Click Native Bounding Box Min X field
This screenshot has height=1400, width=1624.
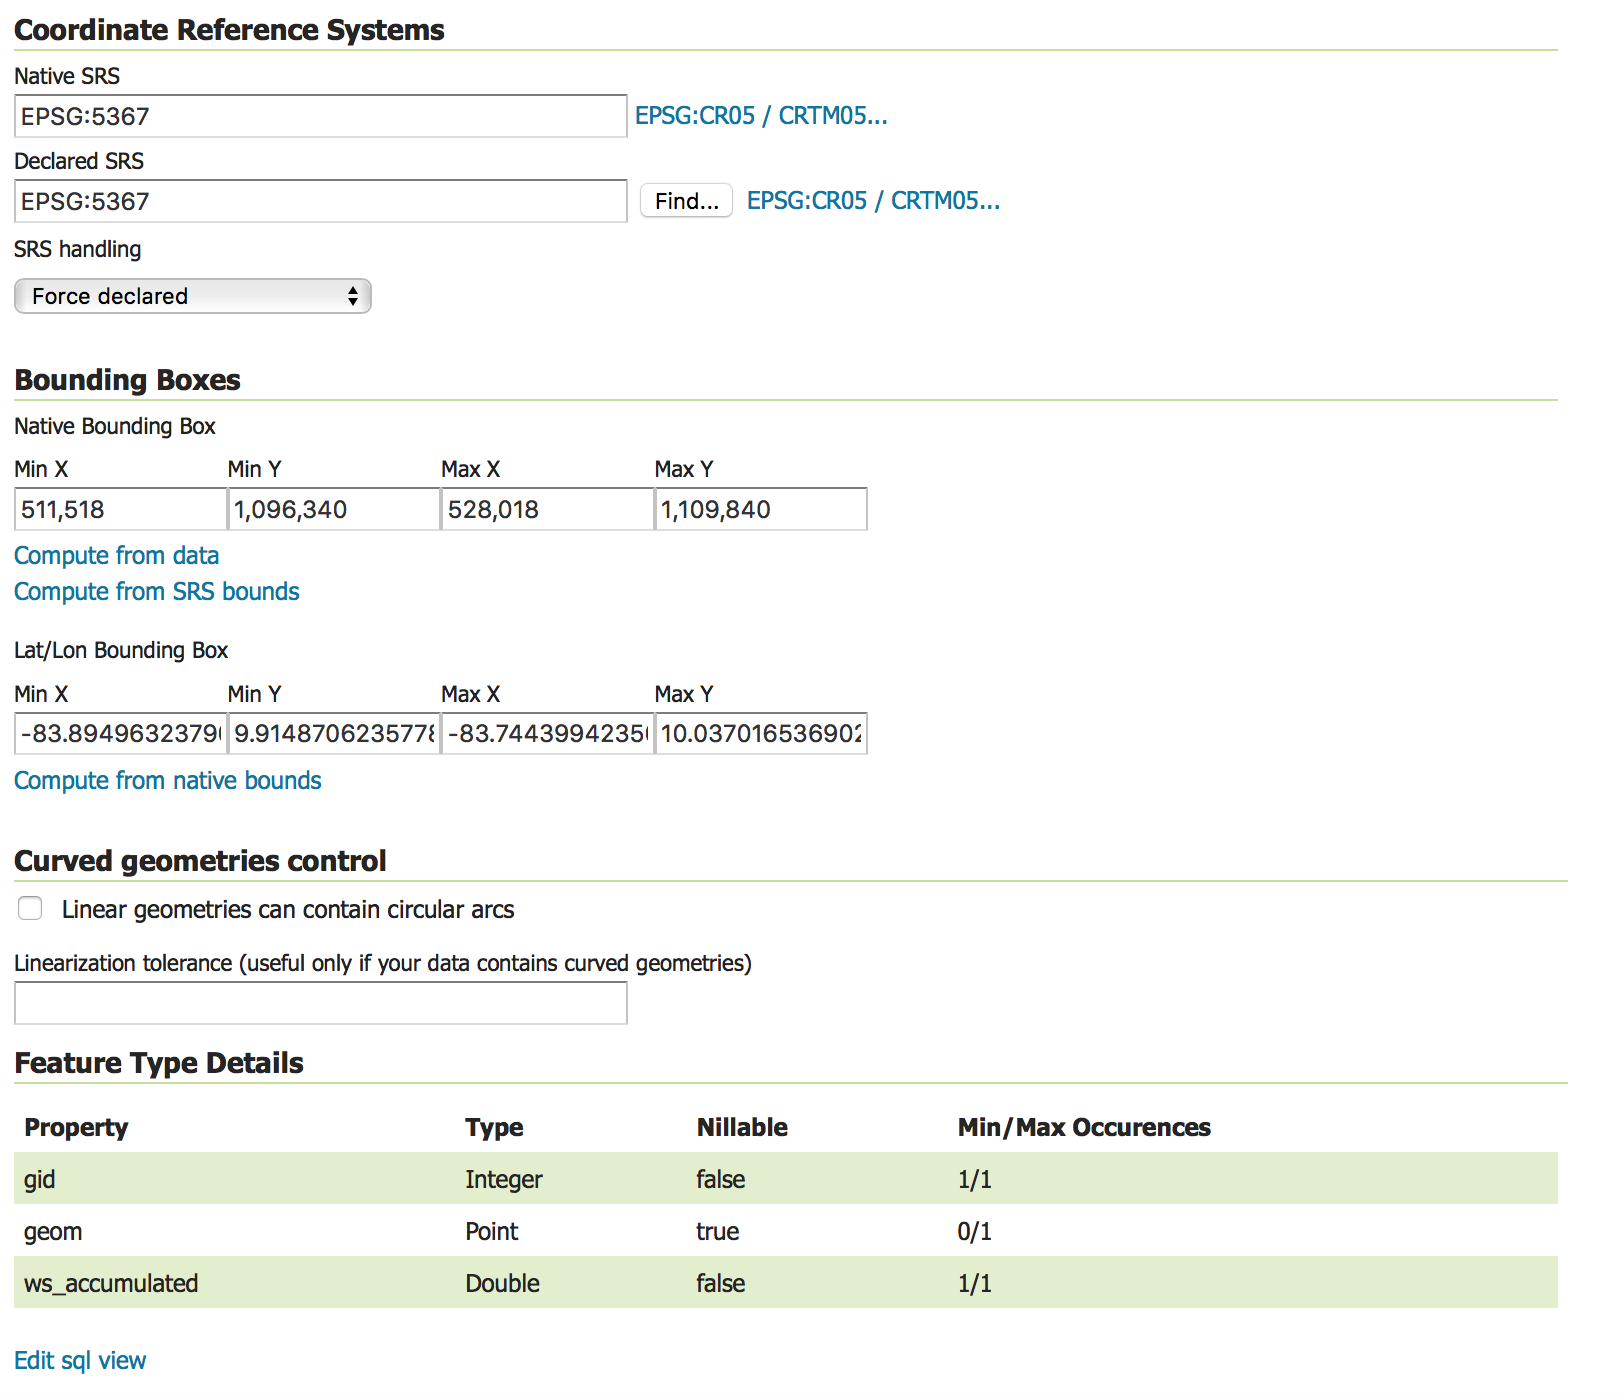click(x=120, y=510)
